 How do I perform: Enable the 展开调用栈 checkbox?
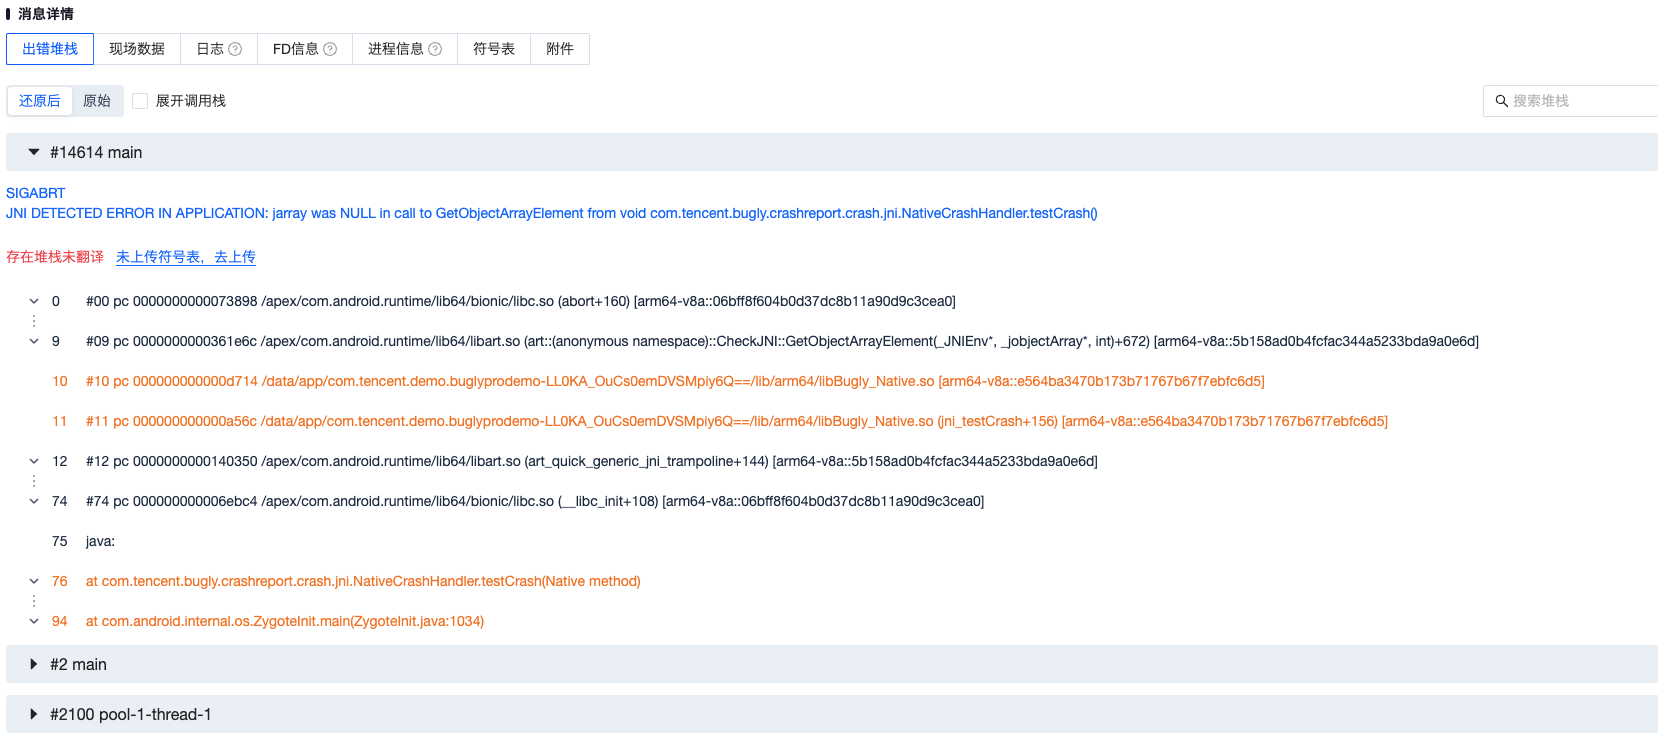(140, 101)
